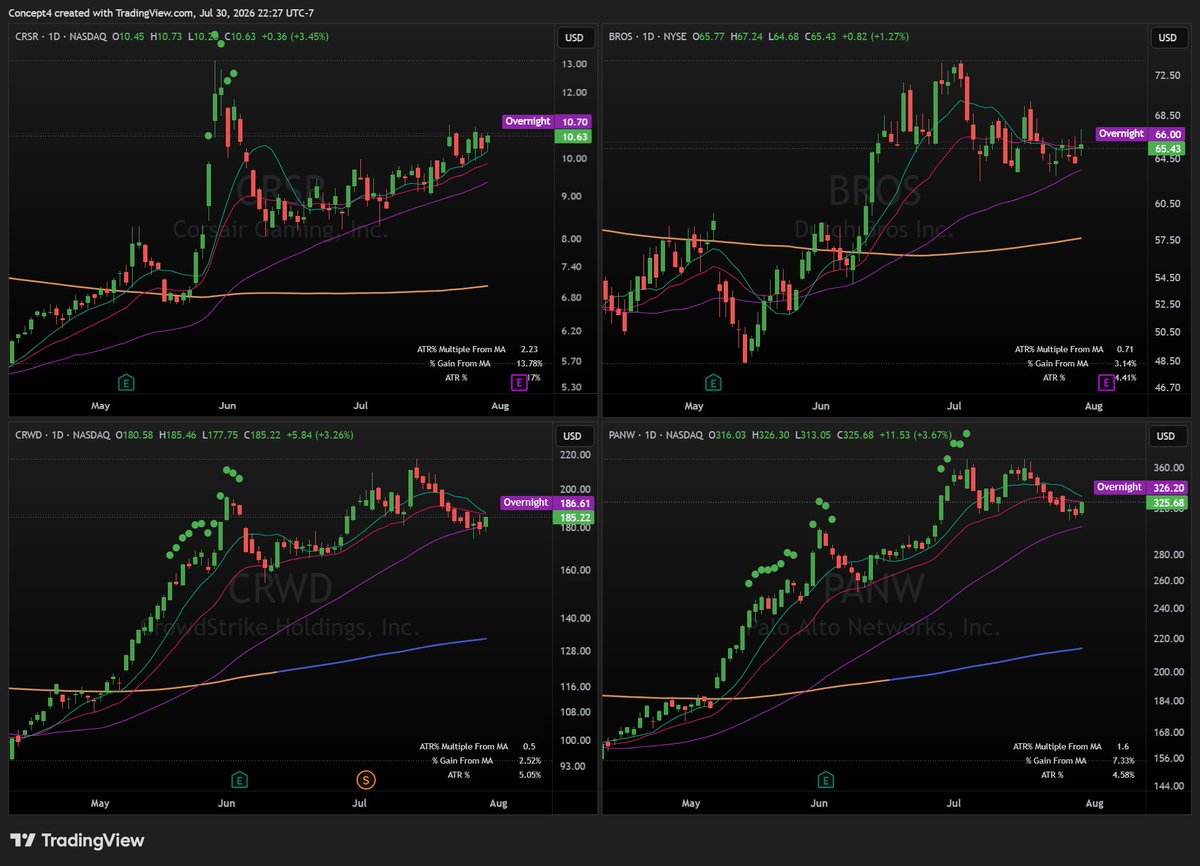This screenshot has width=1200, height=866.
Task: Click the 3.14% gain from MA value
Action: (1124, 363)
